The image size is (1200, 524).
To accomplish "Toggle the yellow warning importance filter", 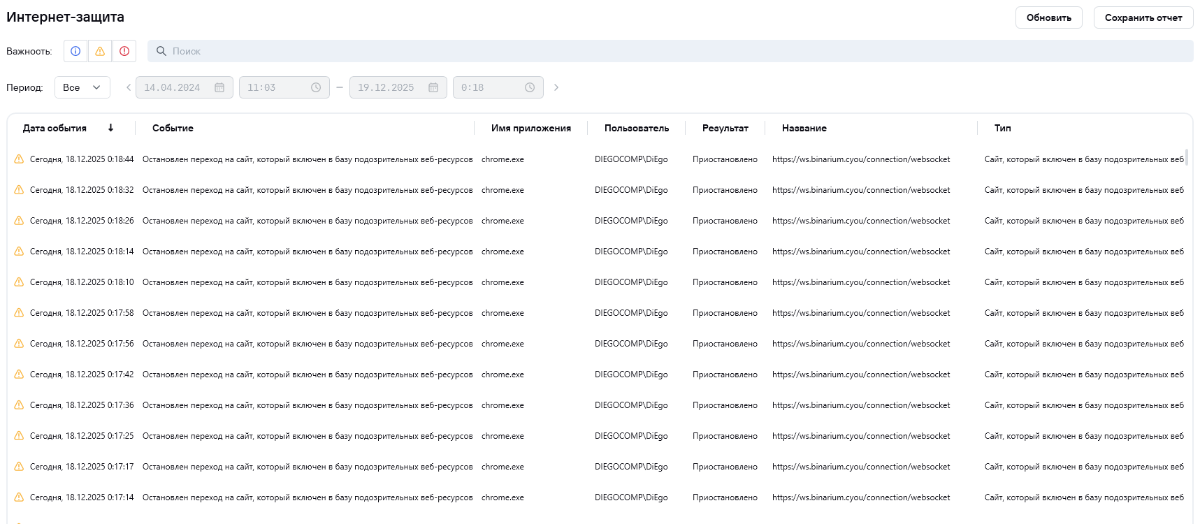I will coord(100,51).
